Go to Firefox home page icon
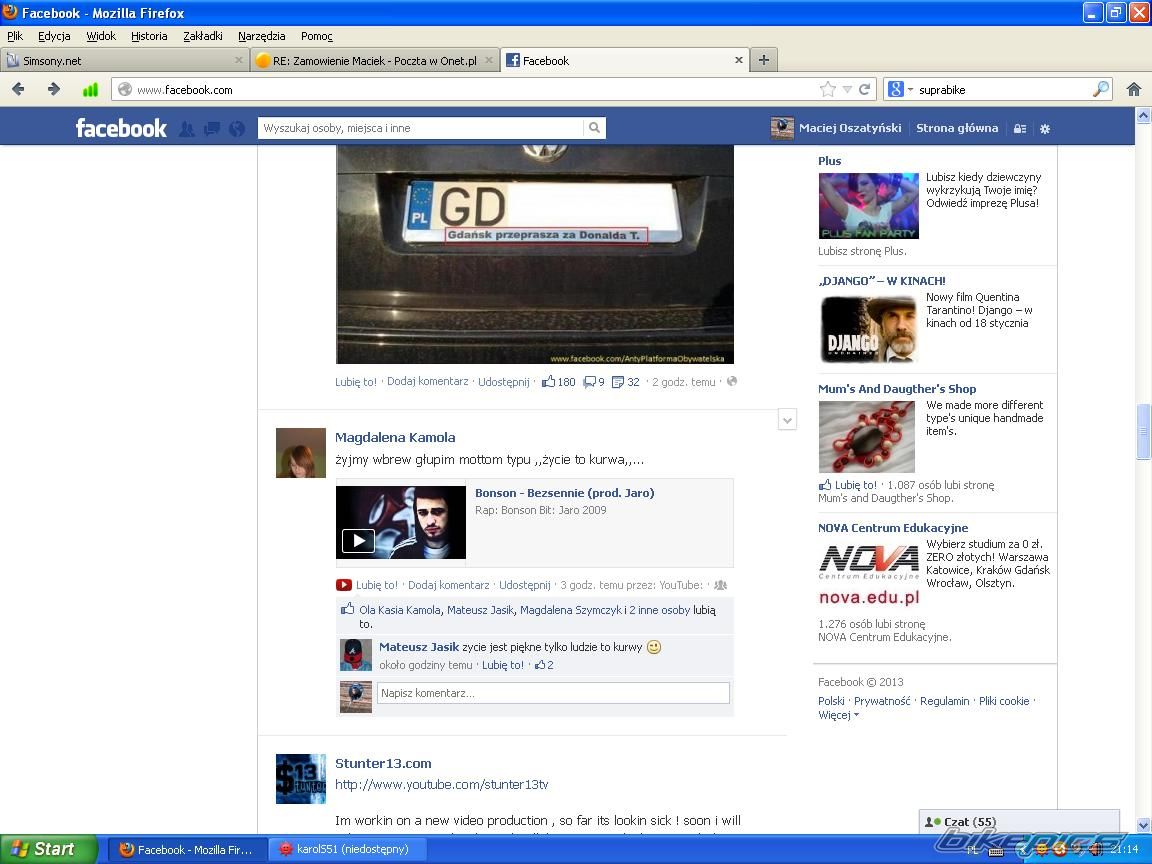 [x=1133, y=89]
